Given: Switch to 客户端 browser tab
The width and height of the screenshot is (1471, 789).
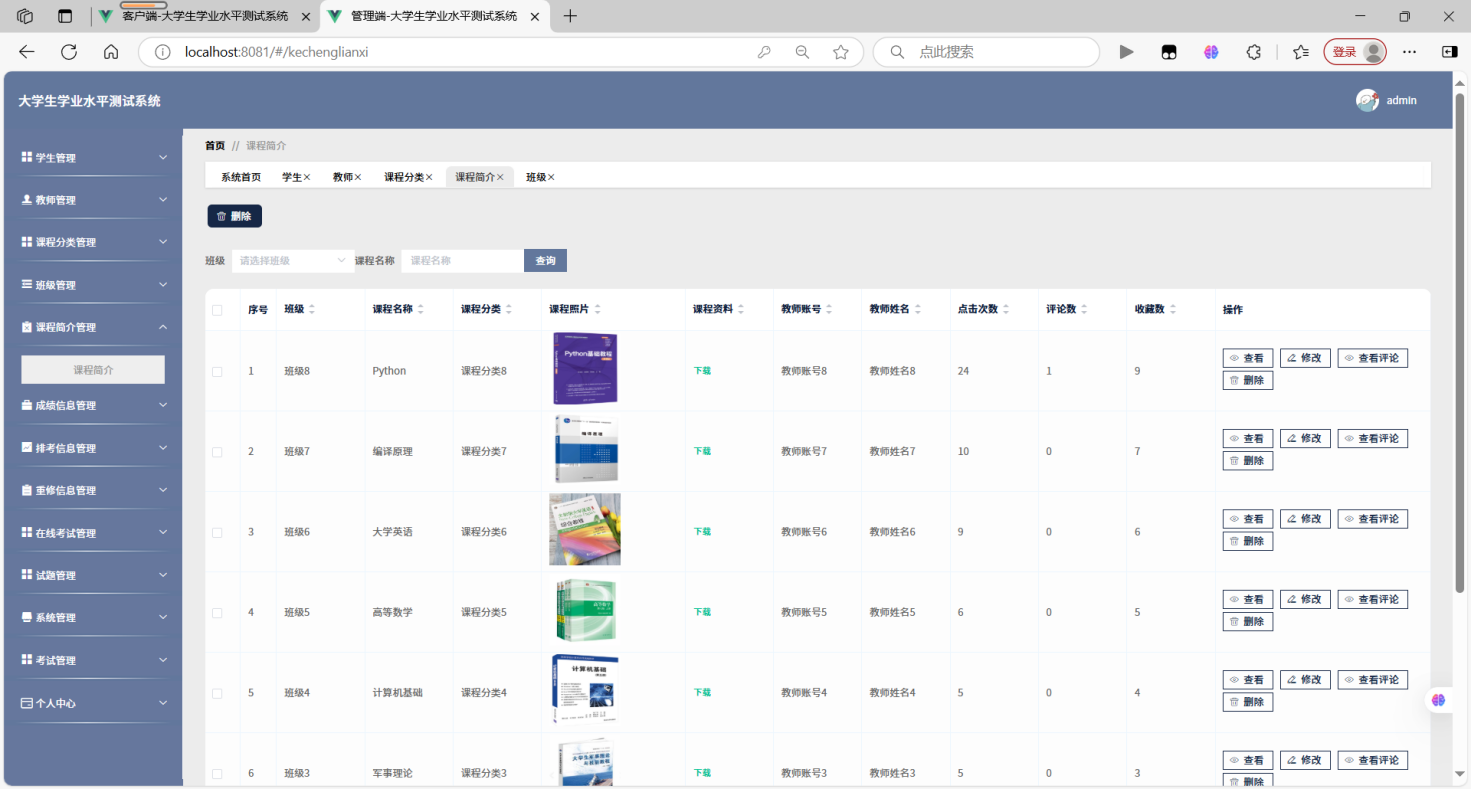Looking at the screenshot, I should tap(205, 16).
